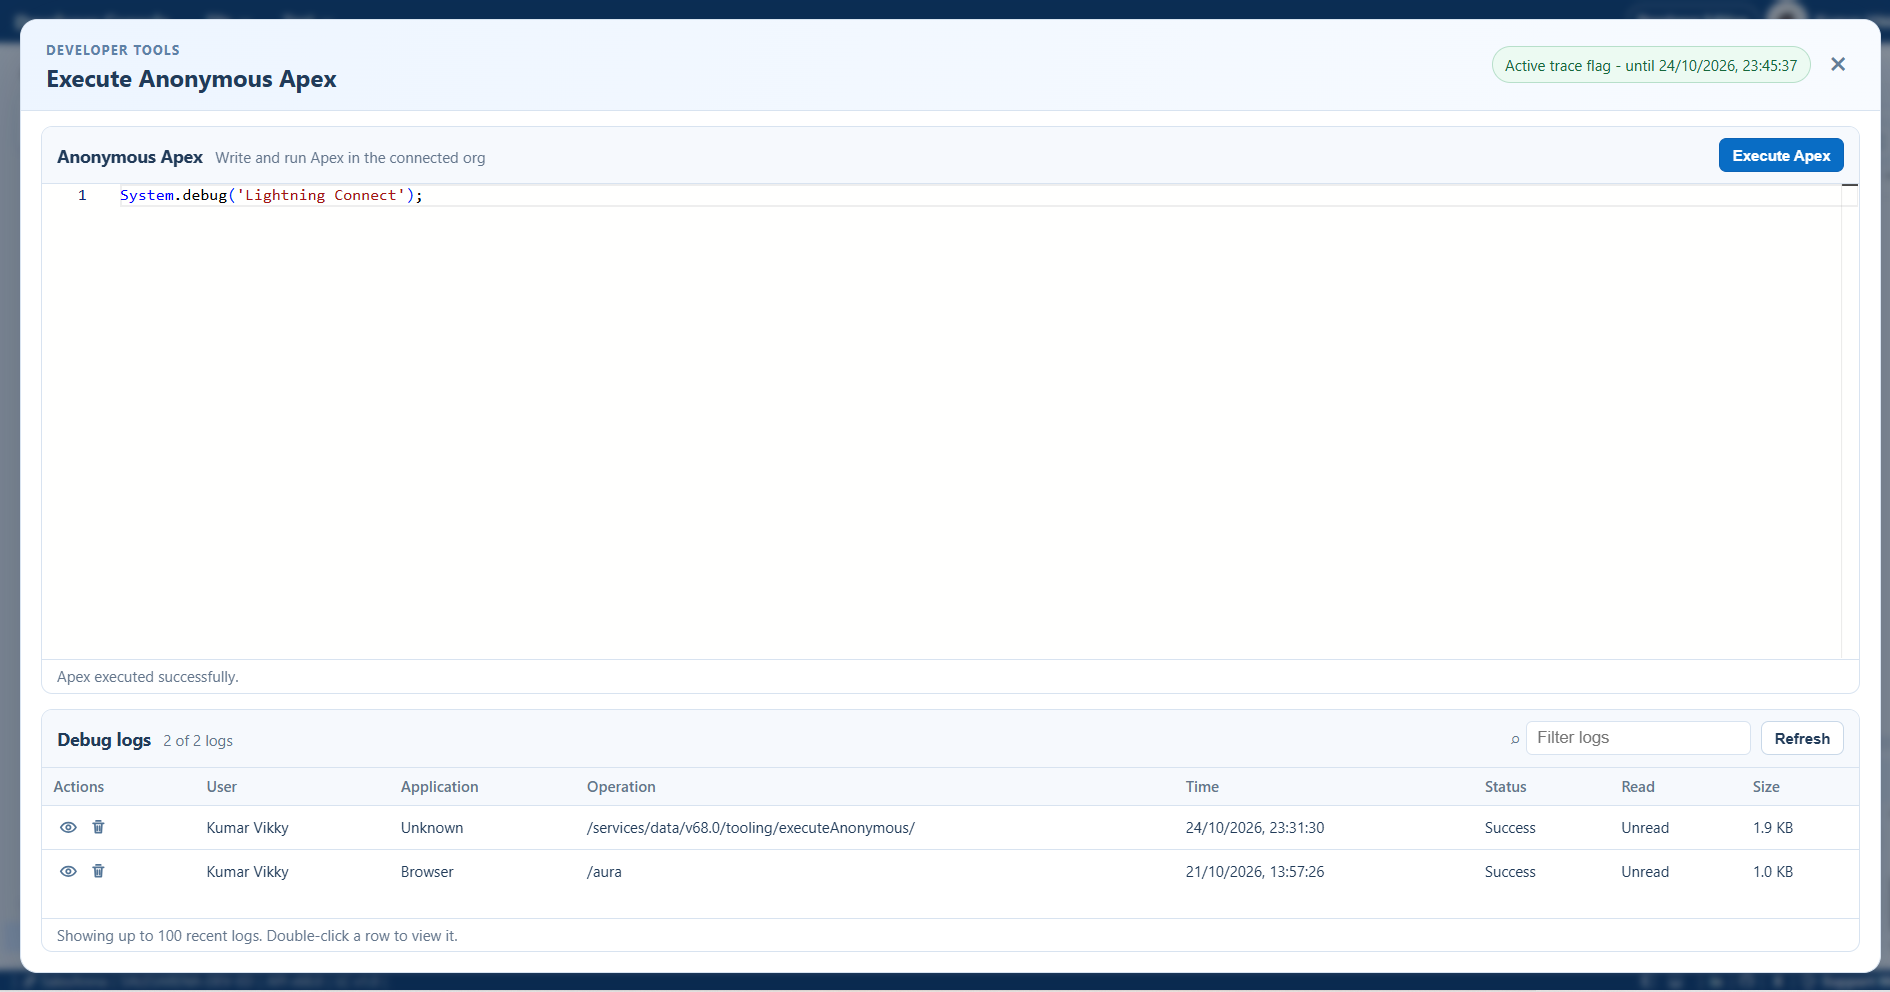Click the 1.0 KB size cell

click(x=1773, y=872)
